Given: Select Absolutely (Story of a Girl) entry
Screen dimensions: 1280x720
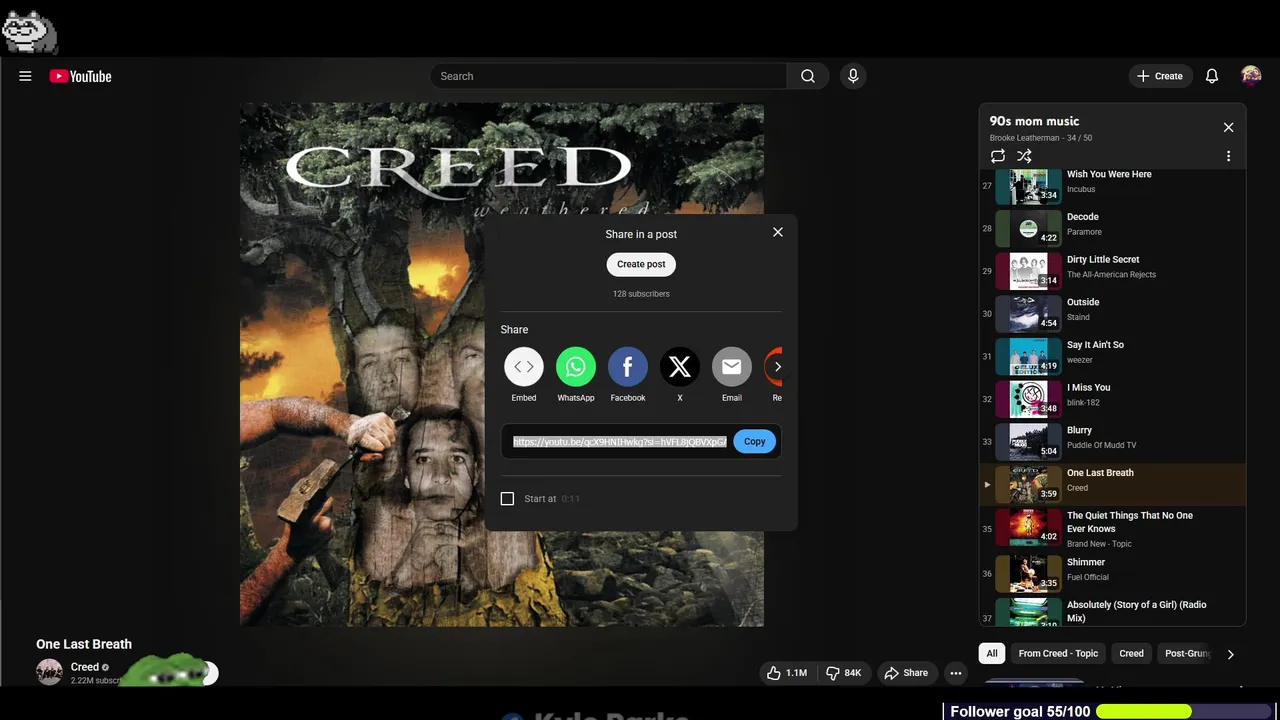Looking at the screenshot, I should (1112, 611).
